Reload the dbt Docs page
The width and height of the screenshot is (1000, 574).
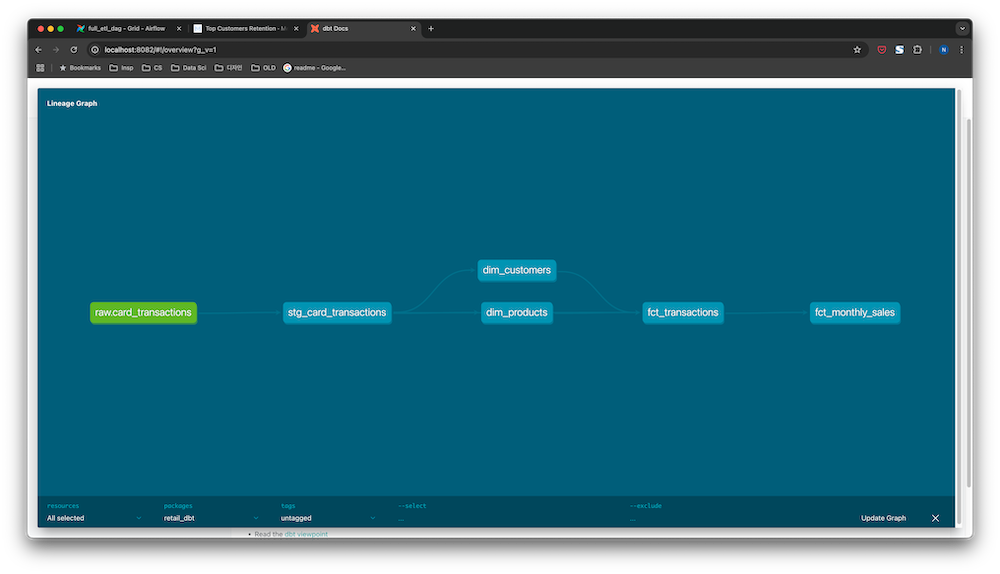coord(74,50)
